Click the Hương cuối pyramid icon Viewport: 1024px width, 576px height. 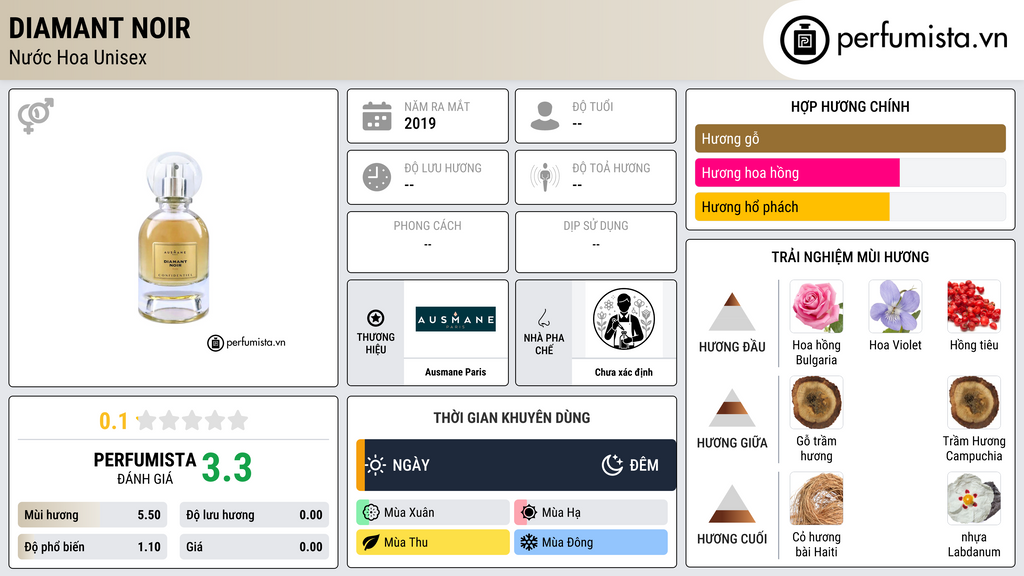click(x=732, y=504)
